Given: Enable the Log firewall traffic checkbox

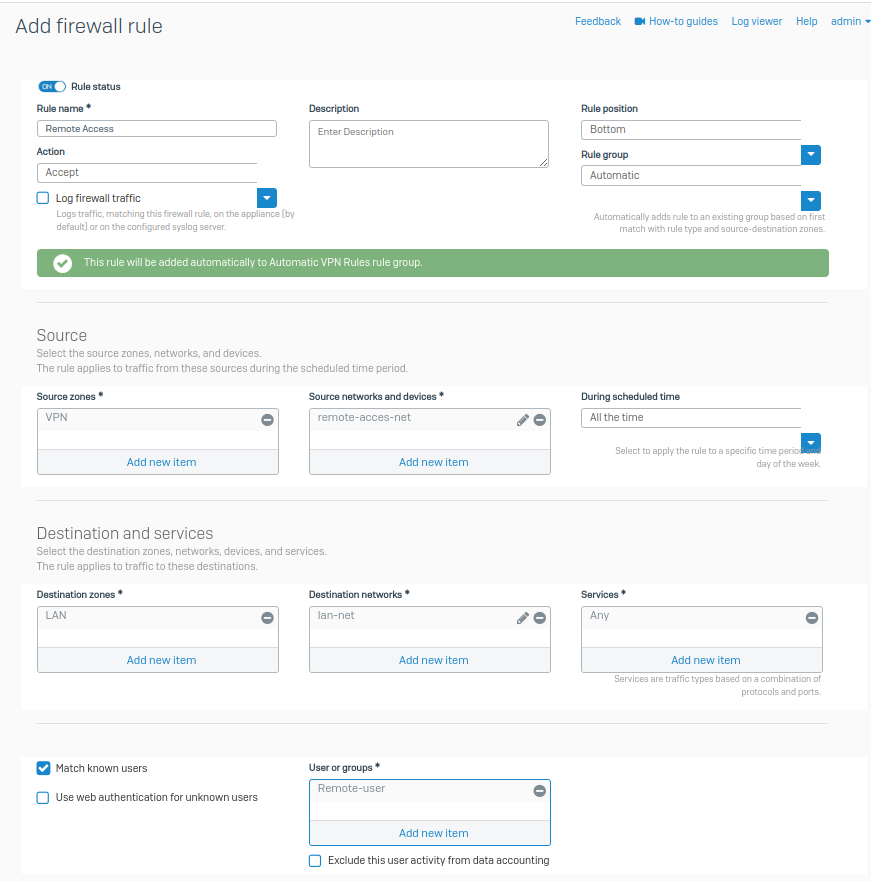Looking at the screenshot, I should coord(43,198).
